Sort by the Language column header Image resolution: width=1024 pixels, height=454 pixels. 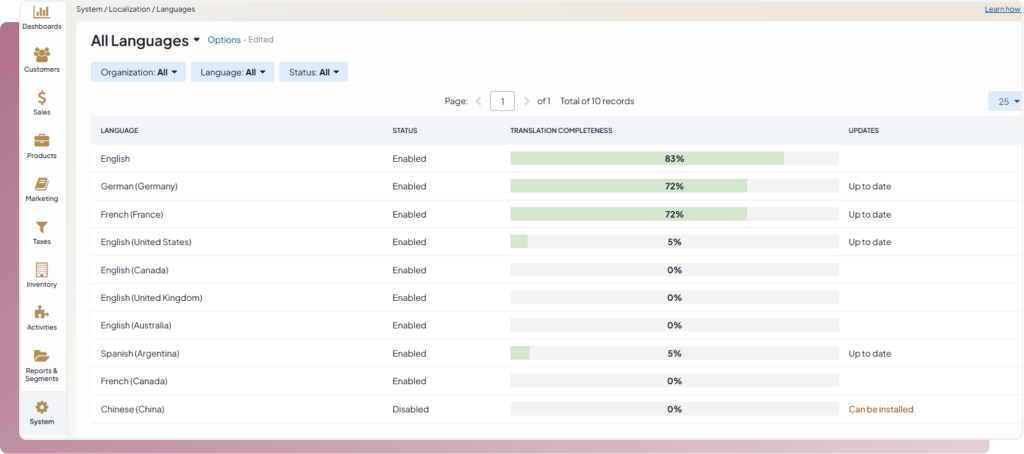coord(119,130)
